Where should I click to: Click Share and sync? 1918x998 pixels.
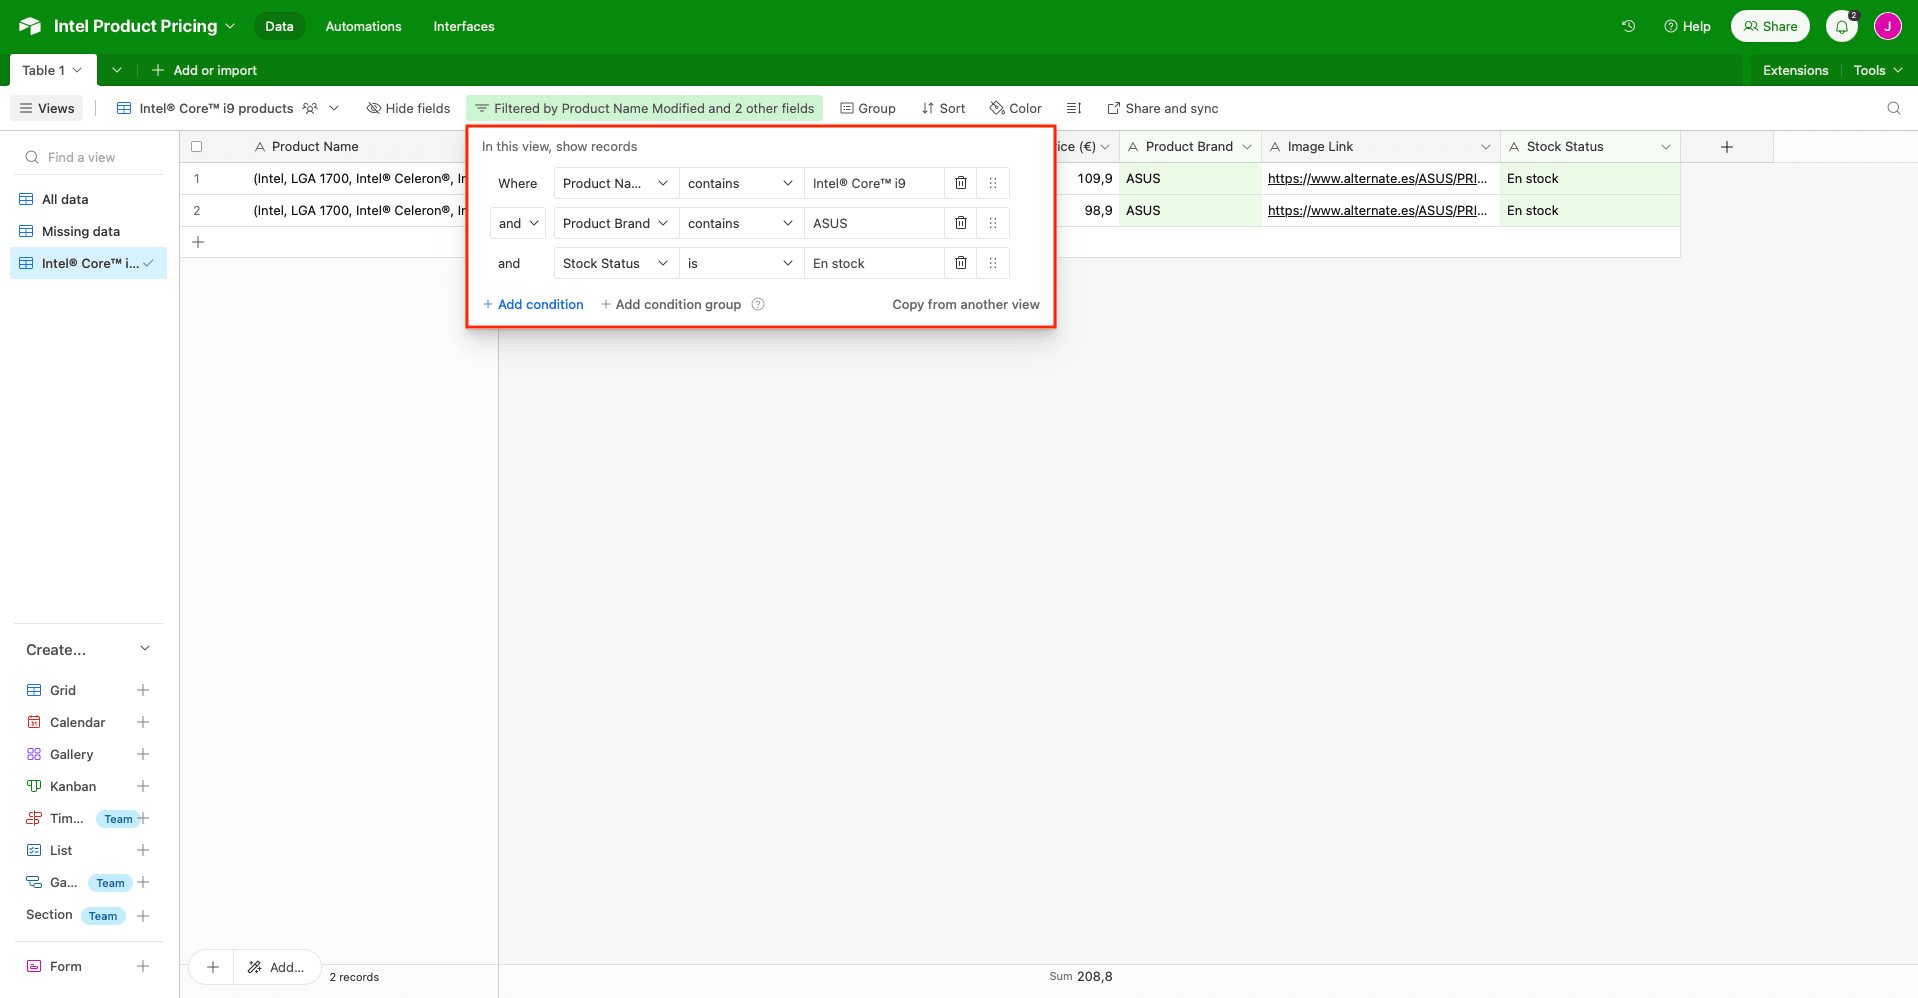(1162, 108)
